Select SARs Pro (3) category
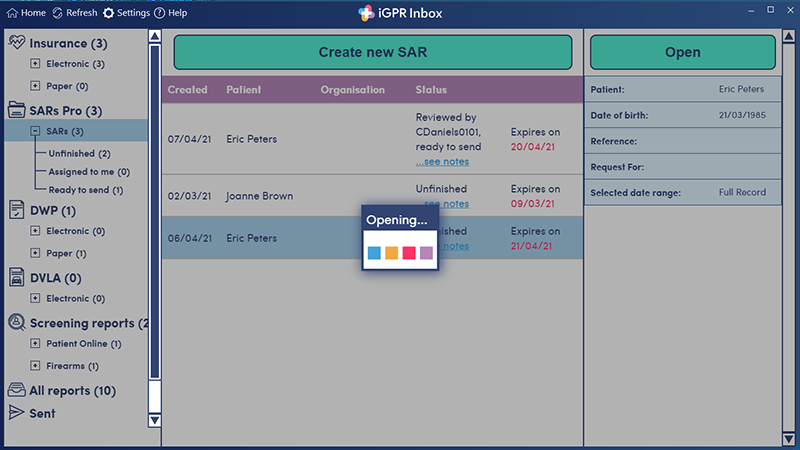The height and width of the screenshot is (450, 800). [66, 111]
